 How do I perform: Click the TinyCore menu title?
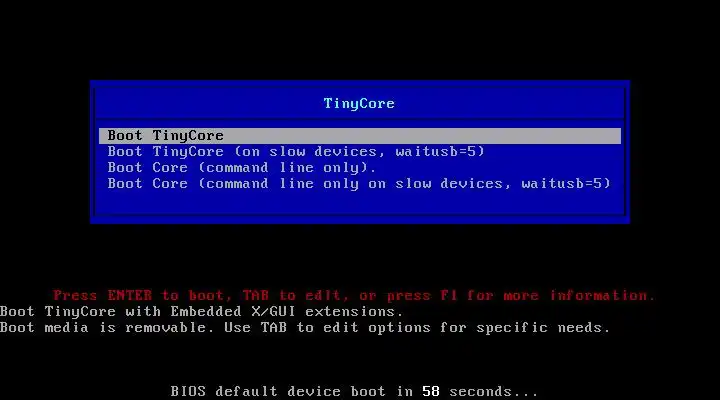click(x=359, y=103)
